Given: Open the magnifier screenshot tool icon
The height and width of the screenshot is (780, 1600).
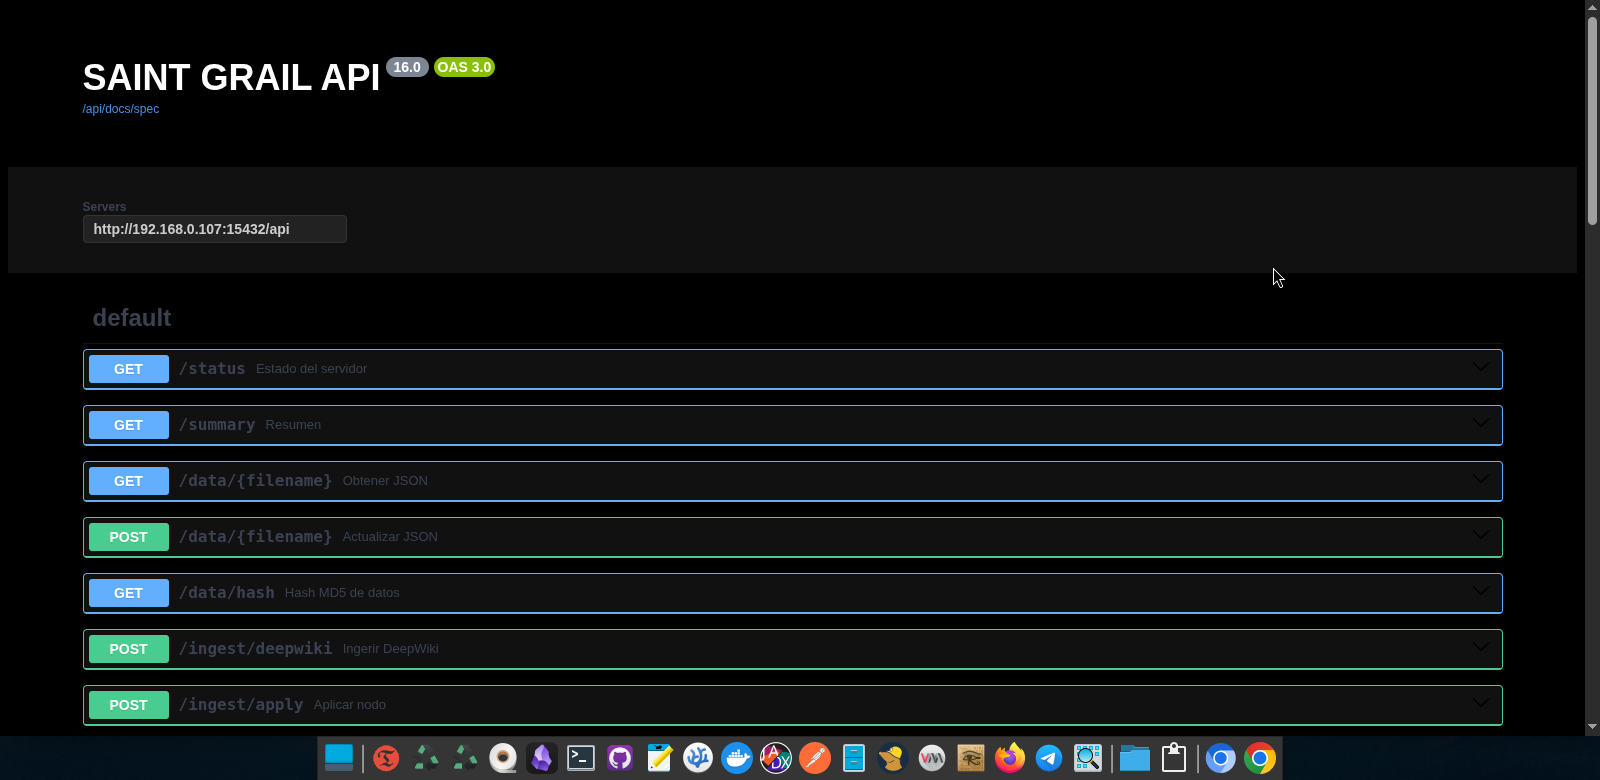Looking at the screenshot, I should click(x=1088, y=758).
